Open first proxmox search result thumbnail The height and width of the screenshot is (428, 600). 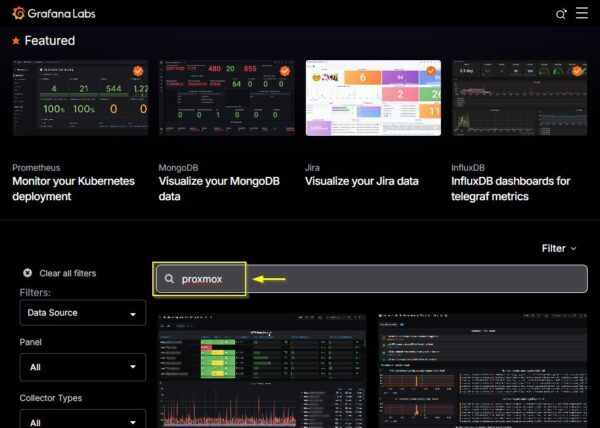click(262, 370)
